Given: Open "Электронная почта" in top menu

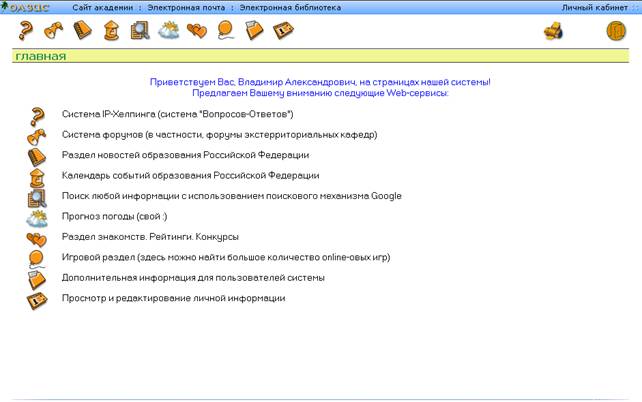Looking at the screenshot, I should click(186, 7).
